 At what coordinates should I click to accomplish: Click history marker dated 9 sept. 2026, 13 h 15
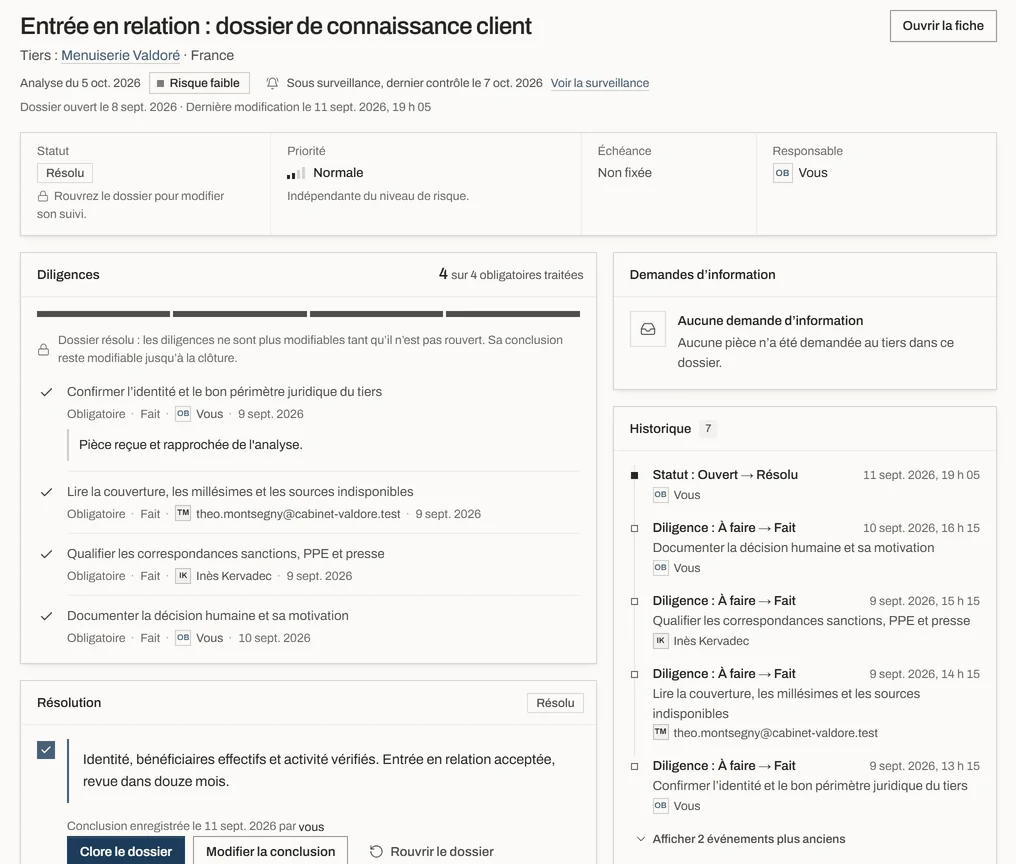pos(634,766)
